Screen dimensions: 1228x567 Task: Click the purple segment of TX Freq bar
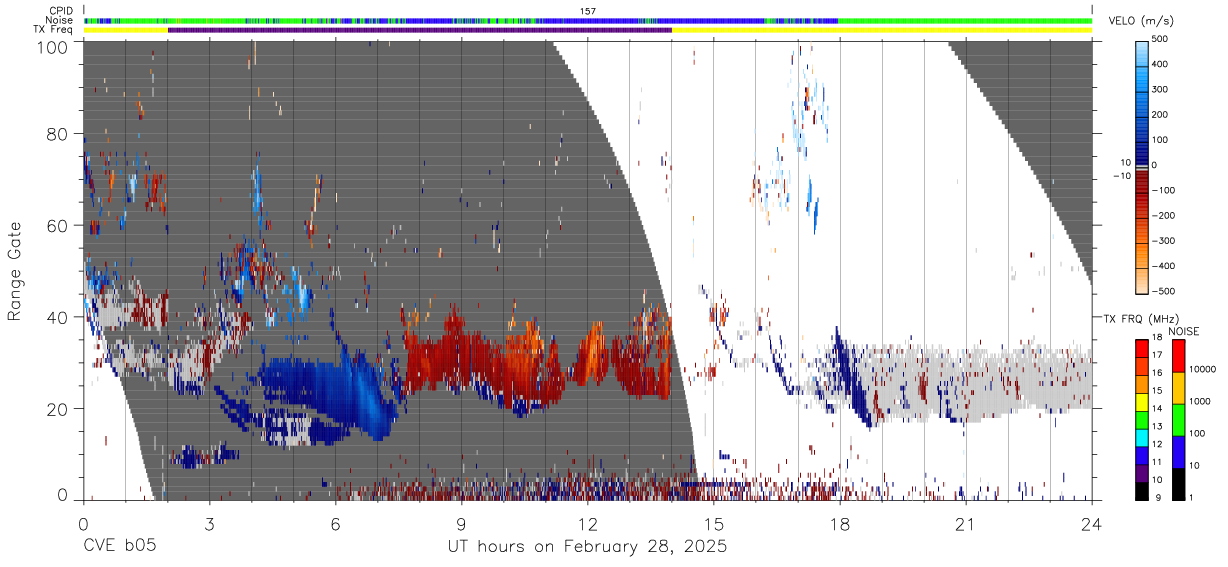tap(420, 30)
